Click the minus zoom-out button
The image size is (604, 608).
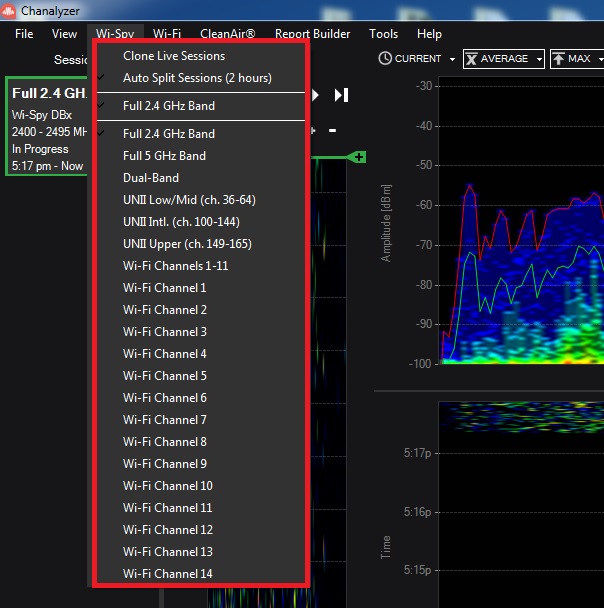332,131
